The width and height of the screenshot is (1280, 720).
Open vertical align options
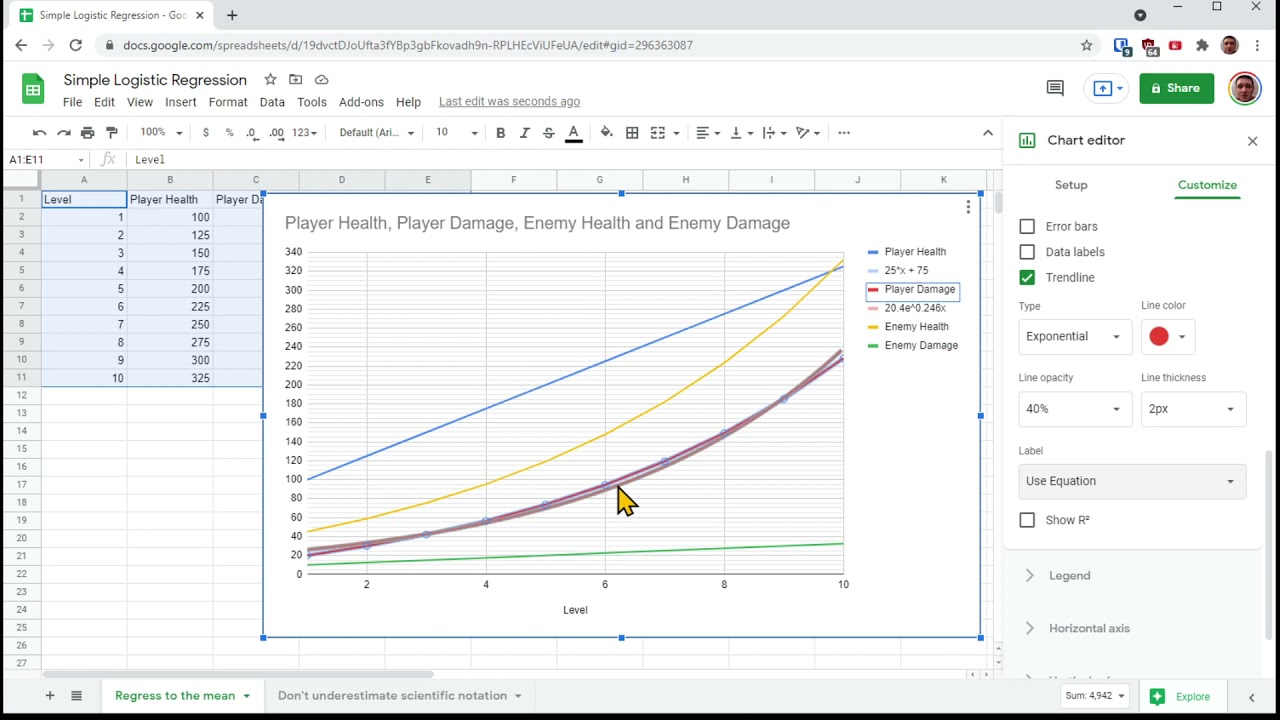tap(741, 132)
